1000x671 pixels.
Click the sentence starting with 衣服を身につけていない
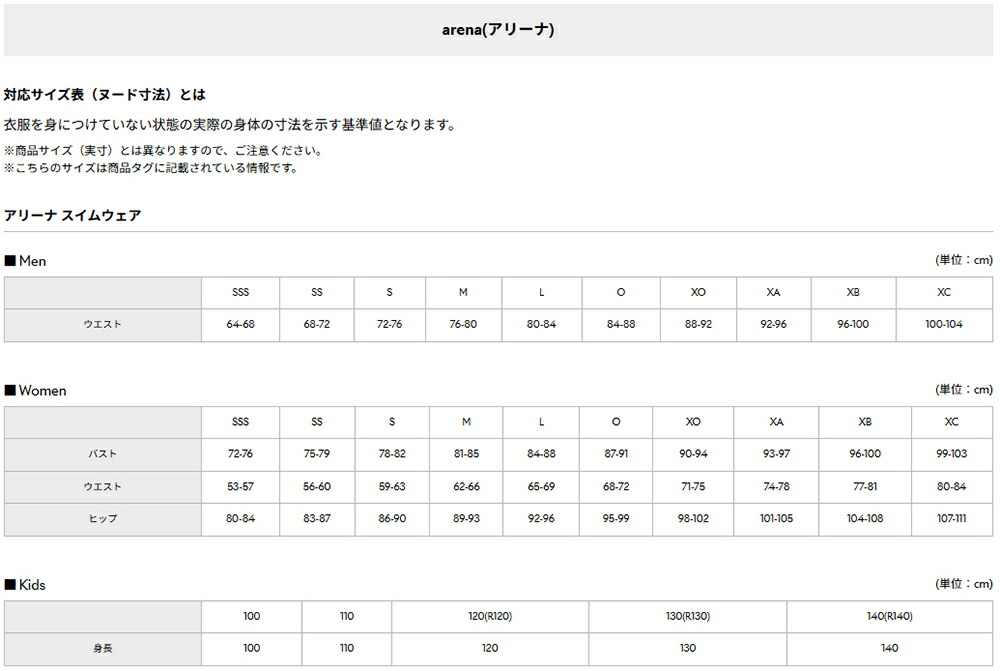click(230, 124)
